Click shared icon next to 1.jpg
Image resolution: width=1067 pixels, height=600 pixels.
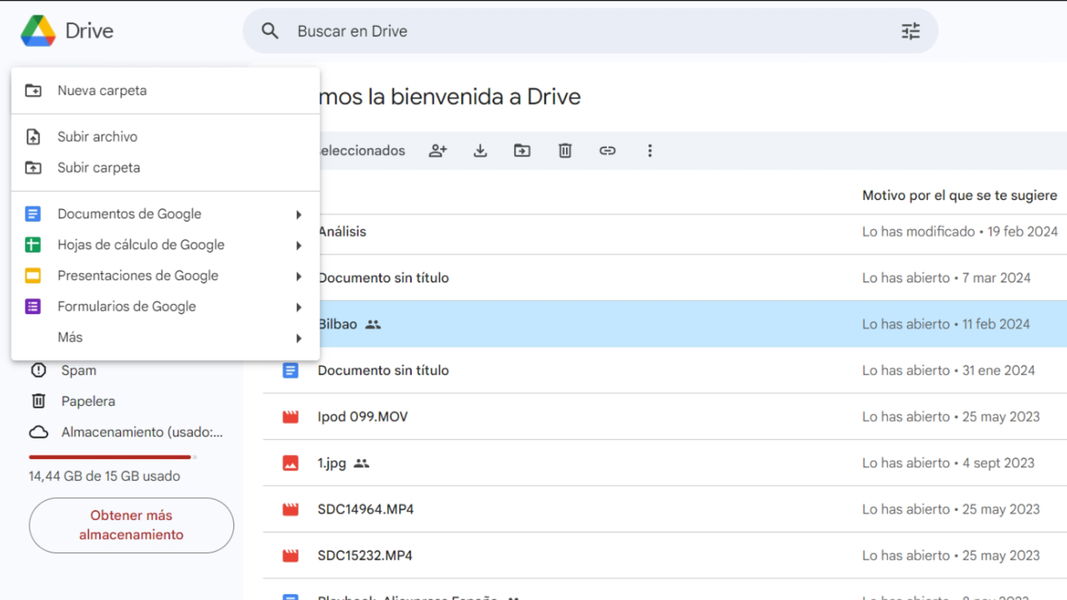click(x=361, y=463)
